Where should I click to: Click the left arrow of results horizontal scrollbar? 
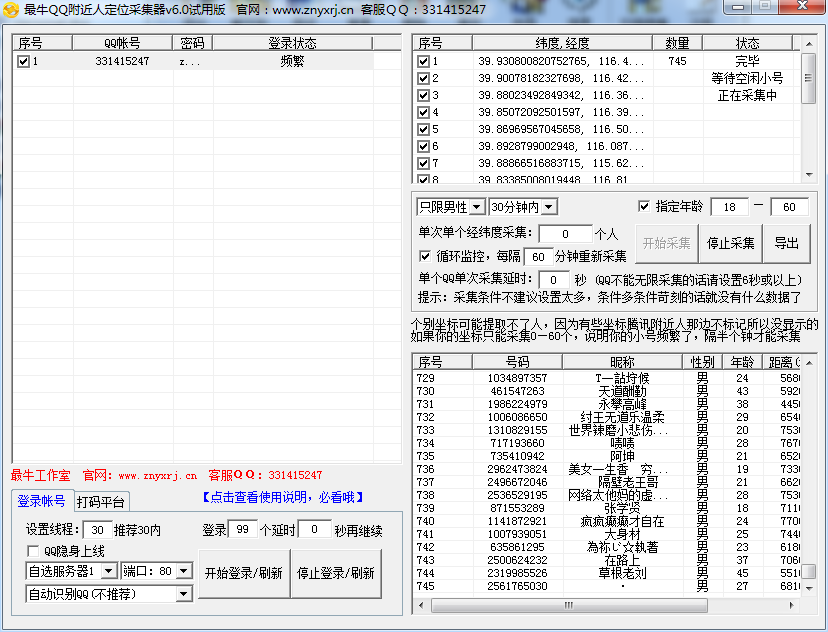[x=421, y=605]
